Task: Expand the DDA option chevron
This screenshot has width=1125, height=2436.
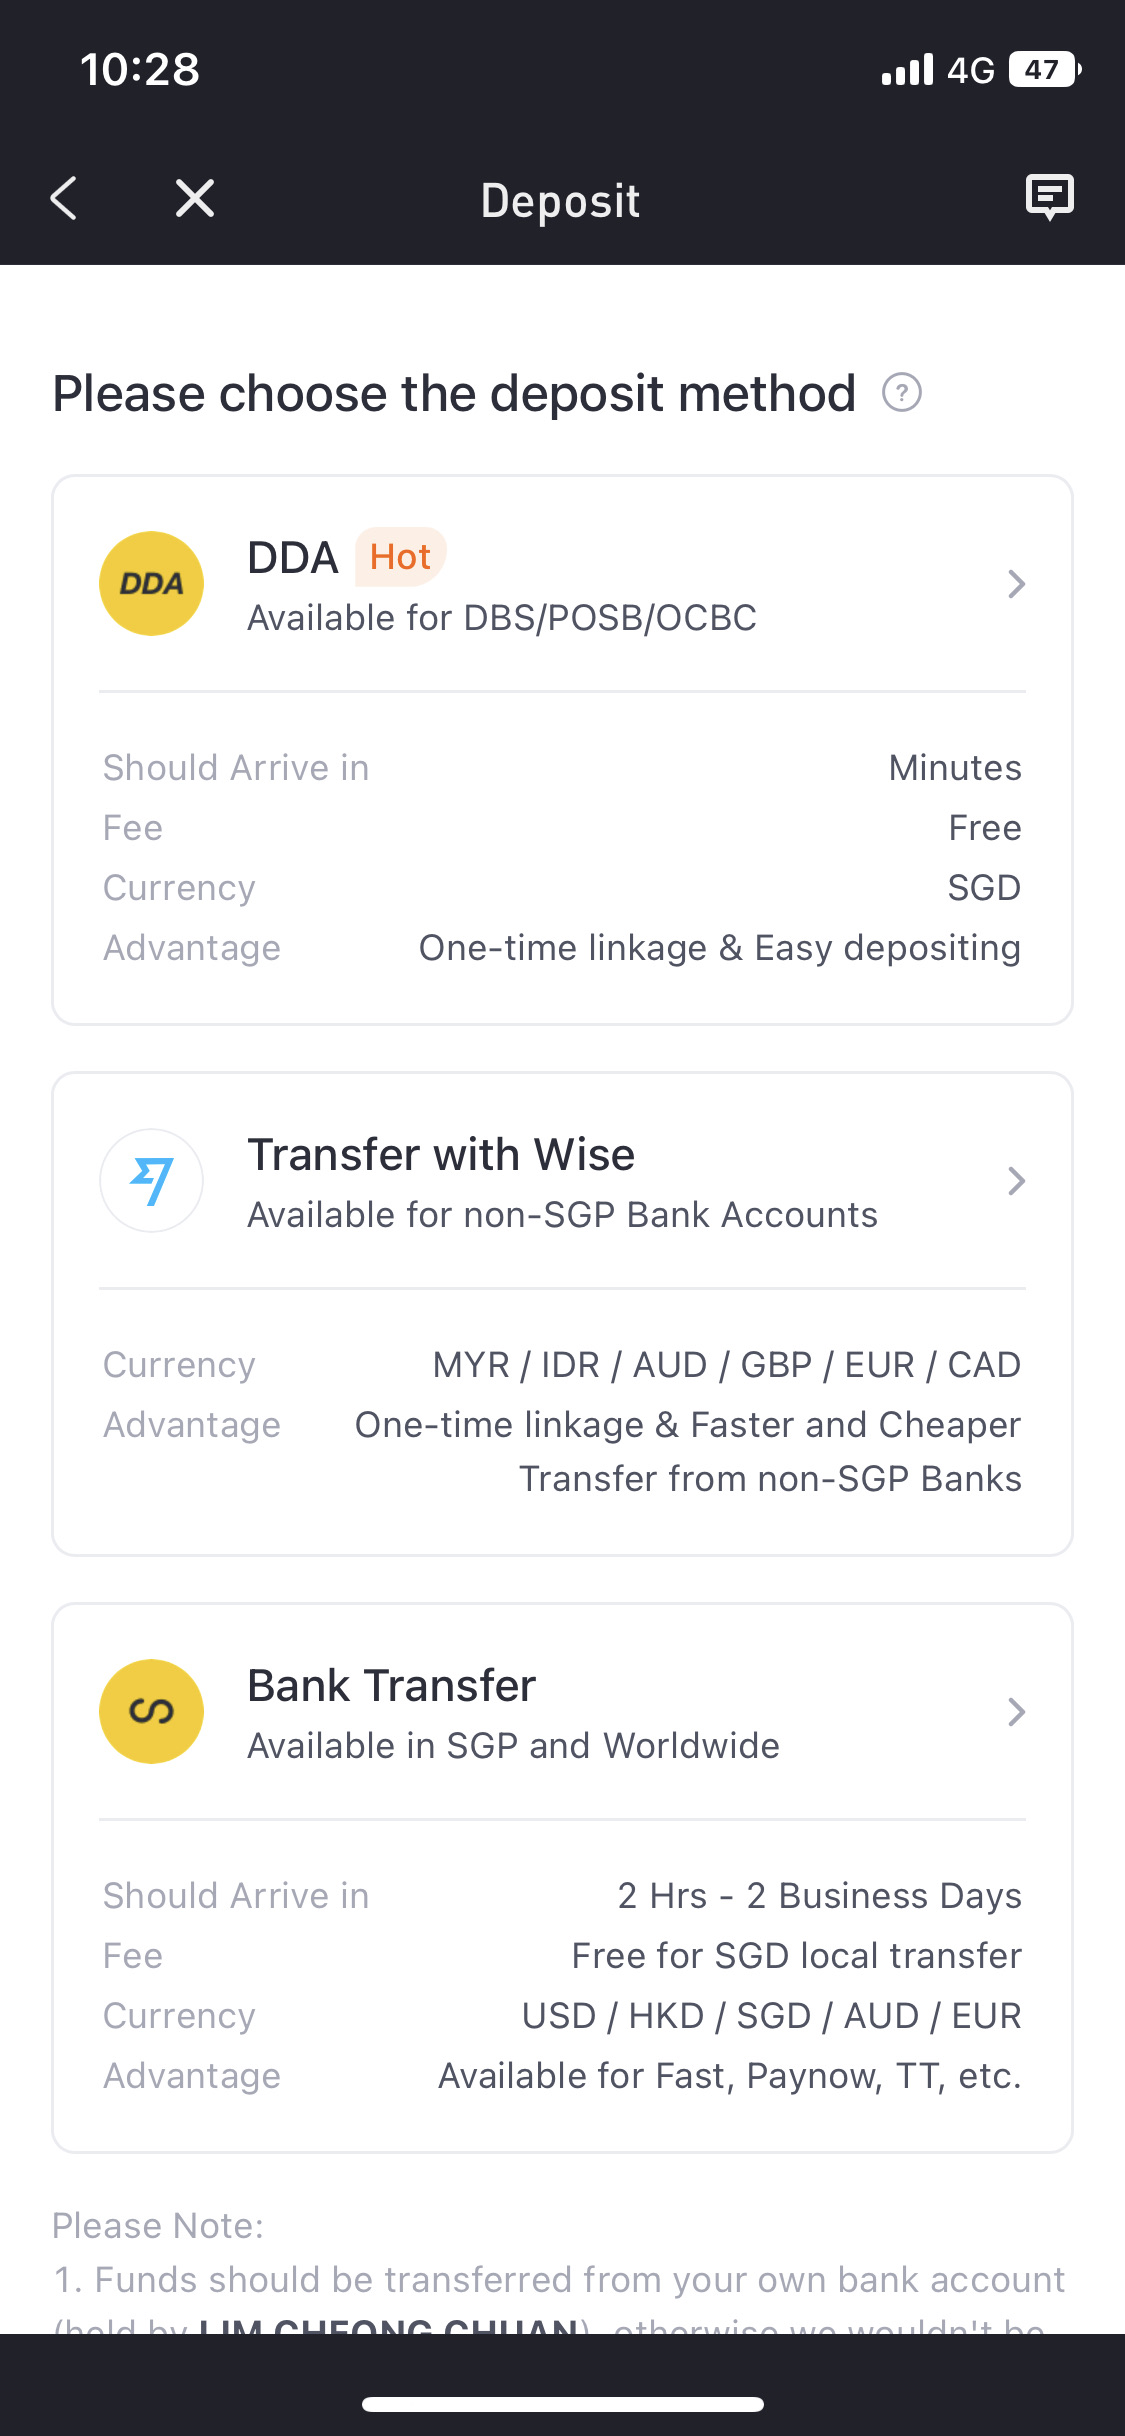Action: click(x=1016, y=584)
